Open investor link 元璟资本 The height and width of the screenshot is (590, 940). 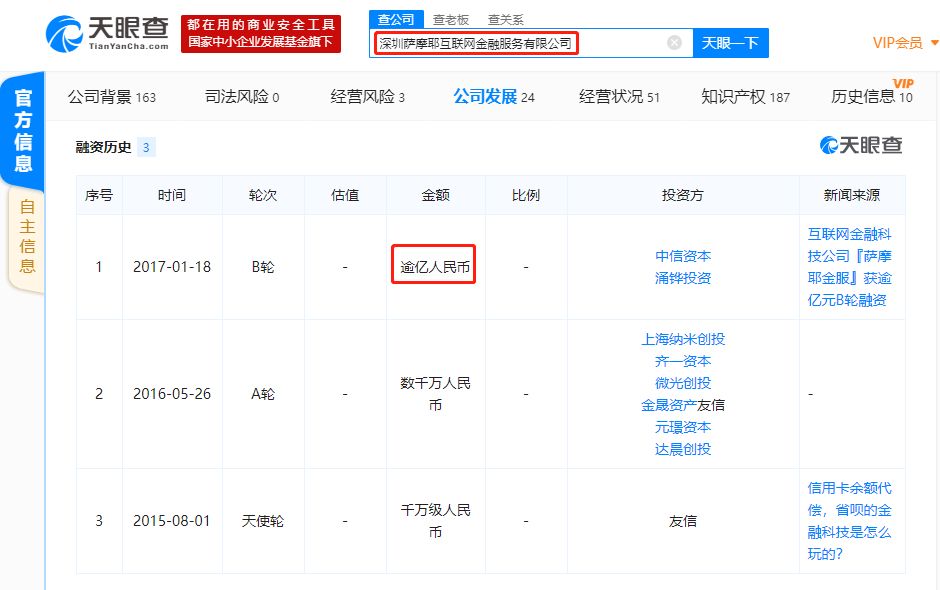coord(683,428)
